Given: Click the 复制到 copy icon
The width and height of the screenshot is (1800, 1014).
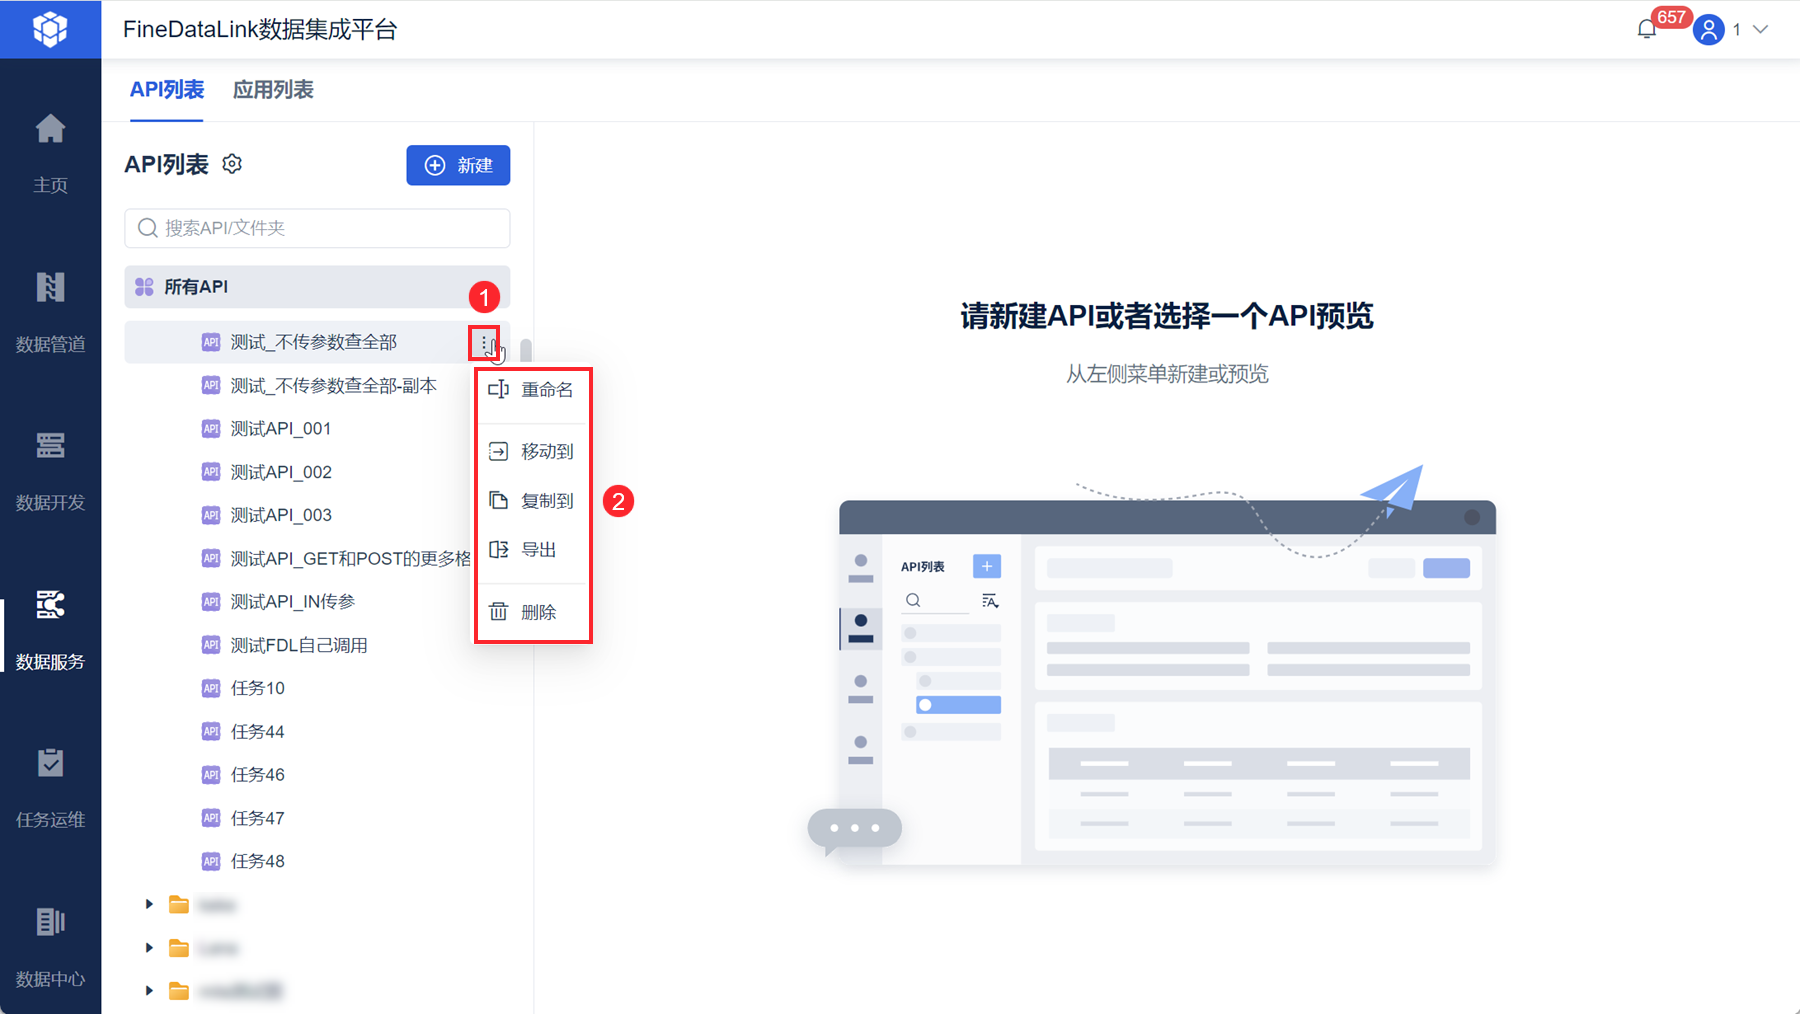Looking at the screenshot, I should [498, 500].
